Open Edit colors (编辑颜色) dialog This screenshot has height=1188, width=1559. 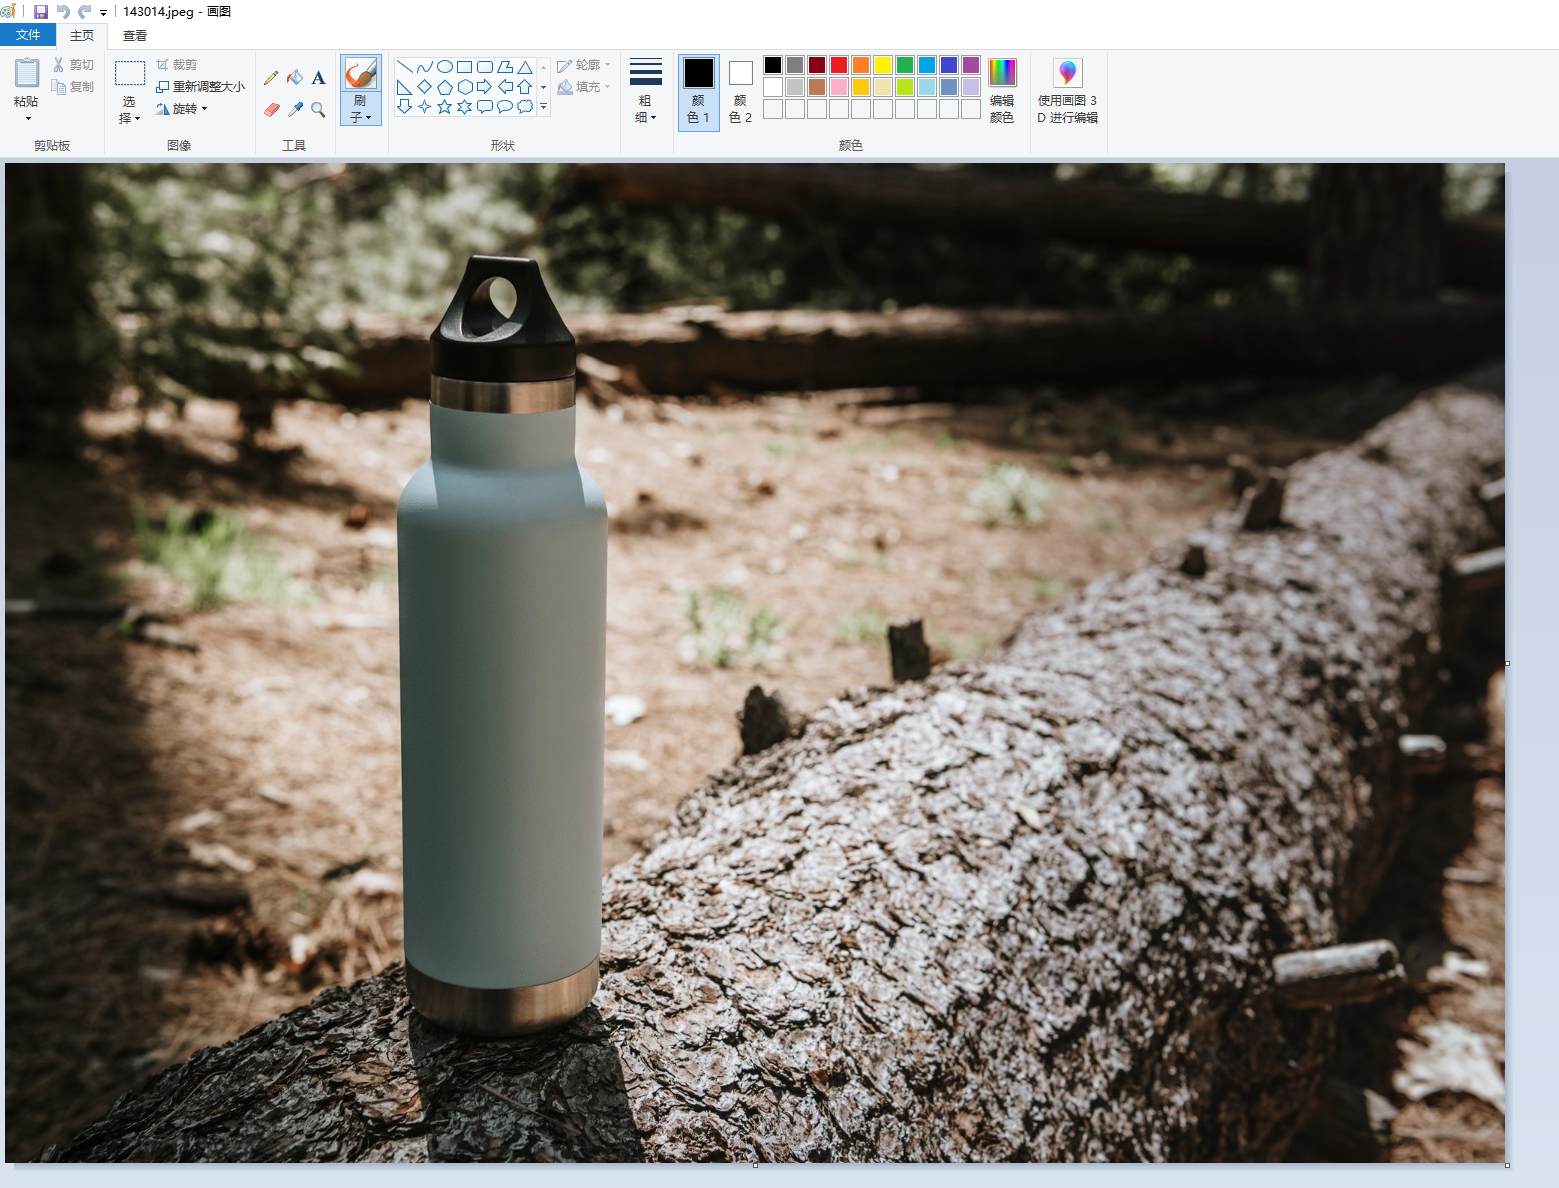click(x=1002, y=91)
